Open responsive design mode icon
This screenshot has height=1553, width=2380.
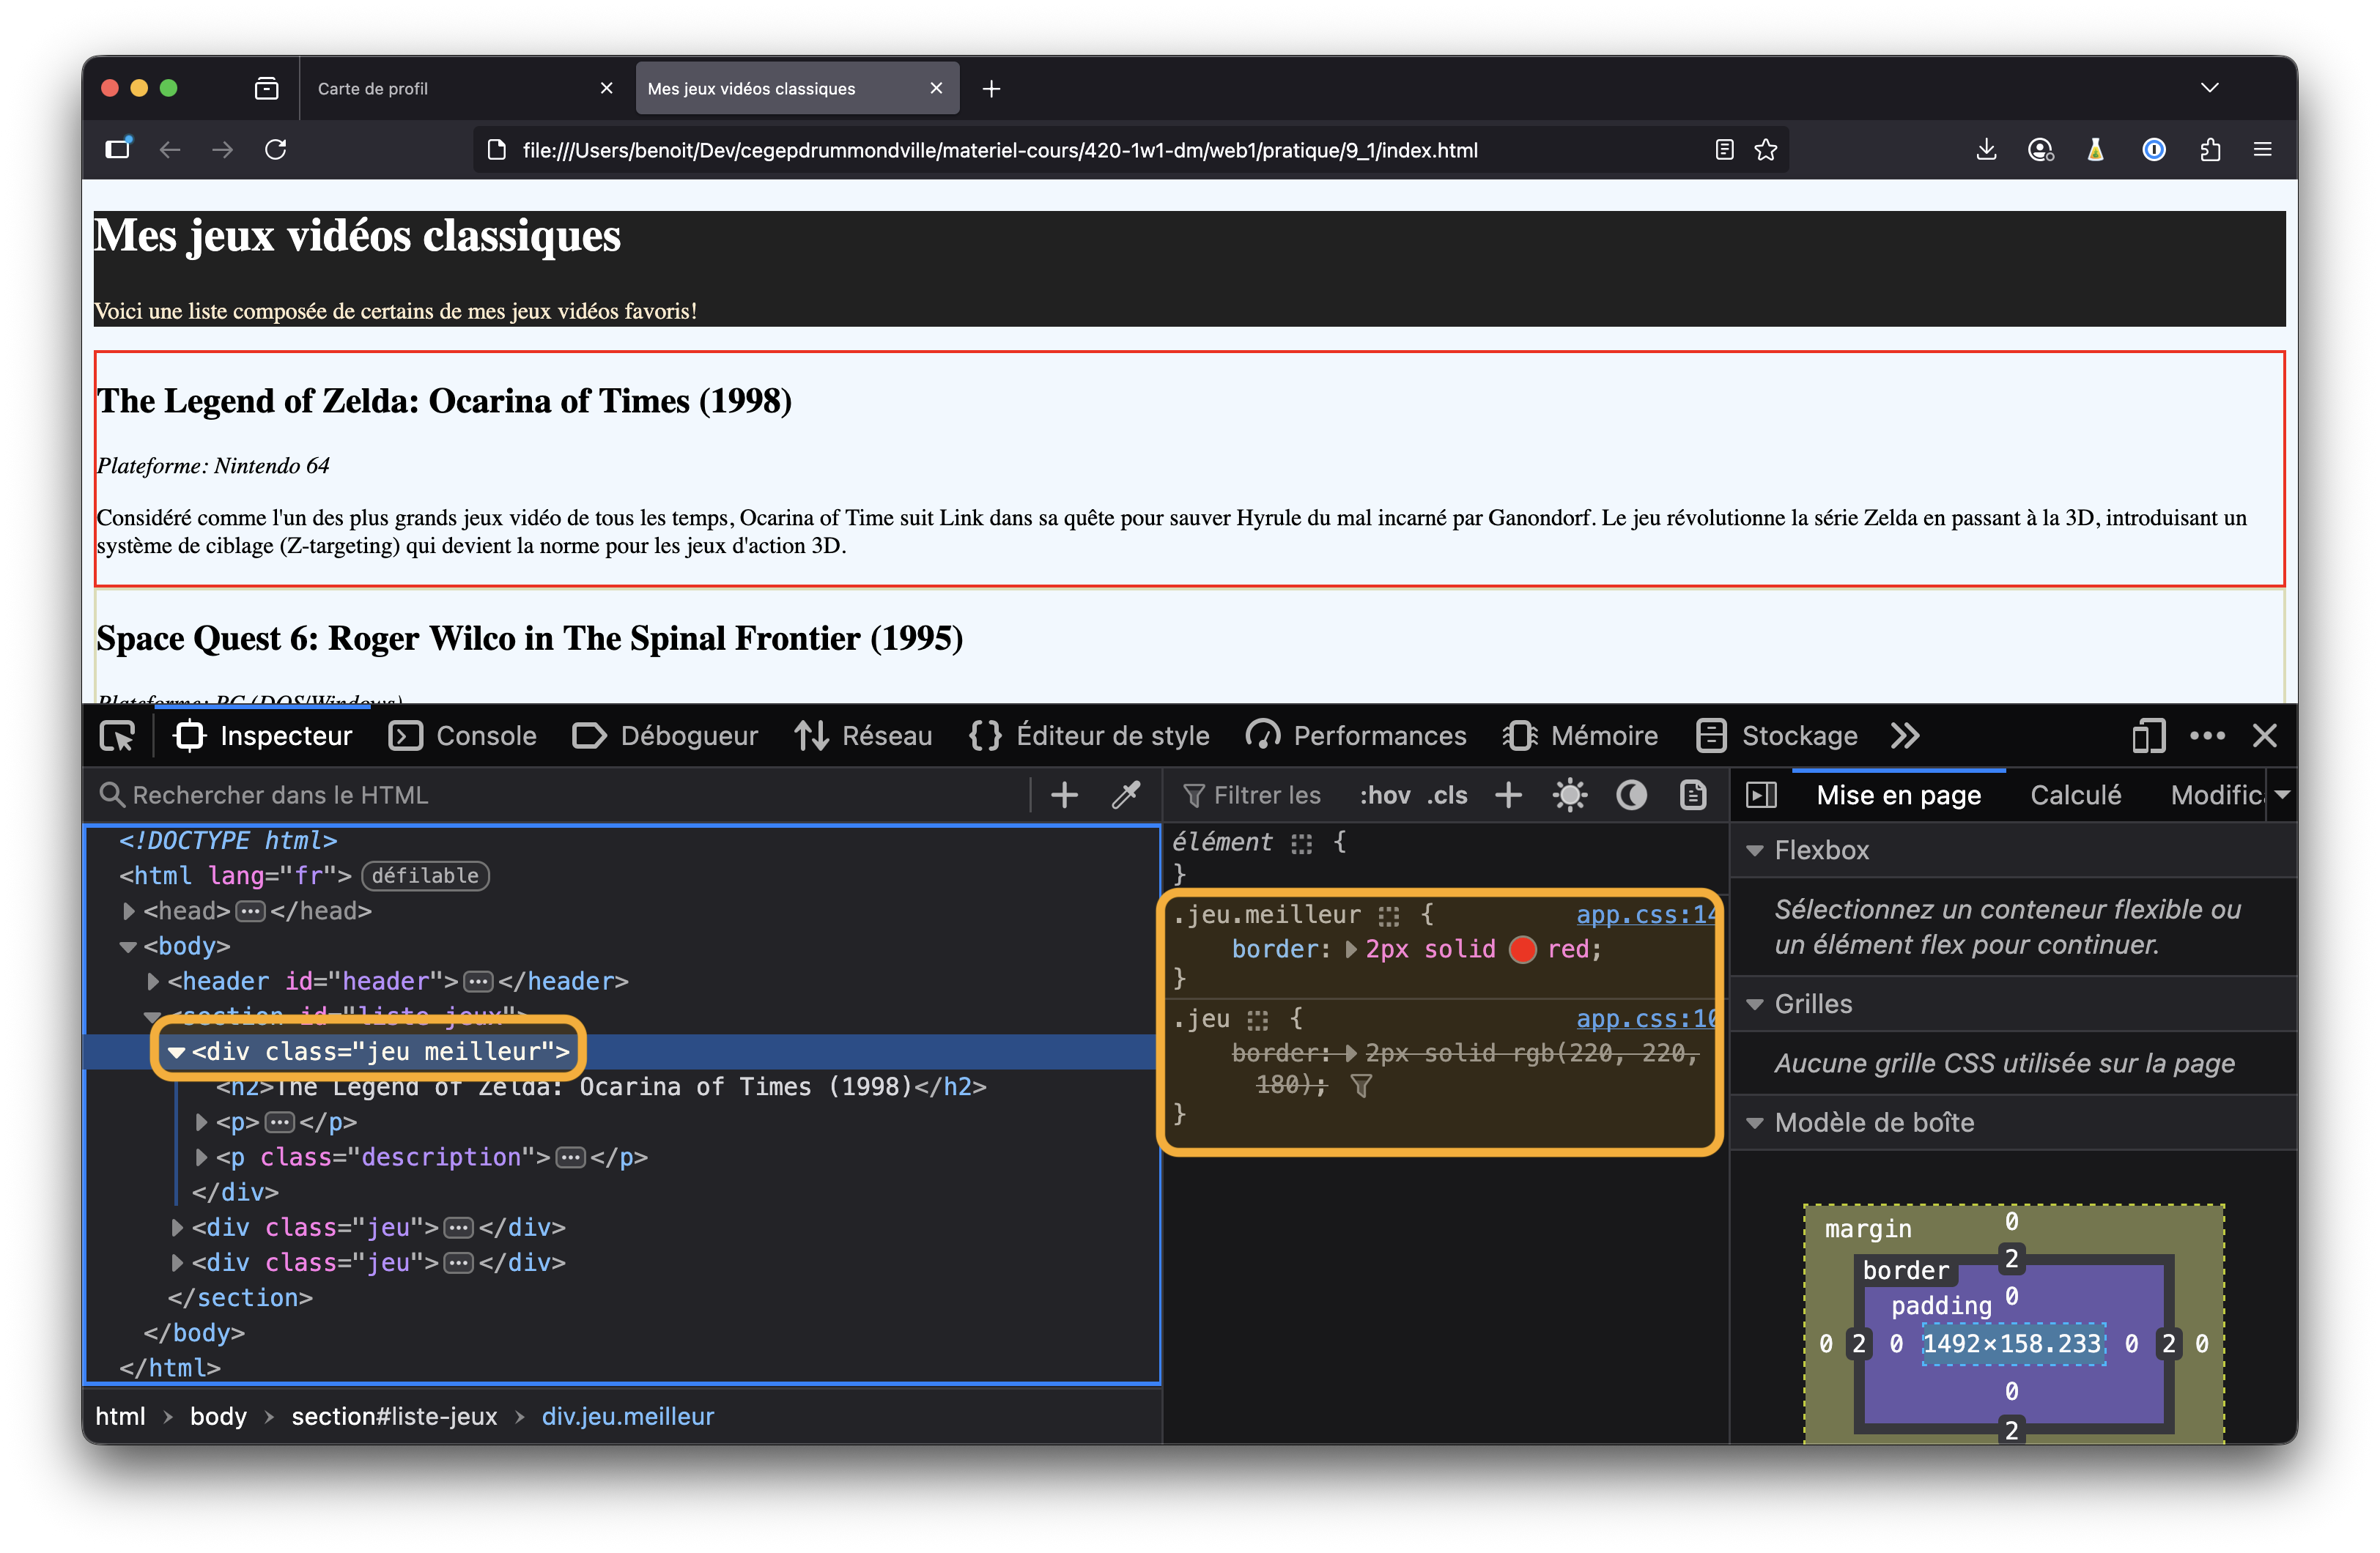pos(2148,736)
